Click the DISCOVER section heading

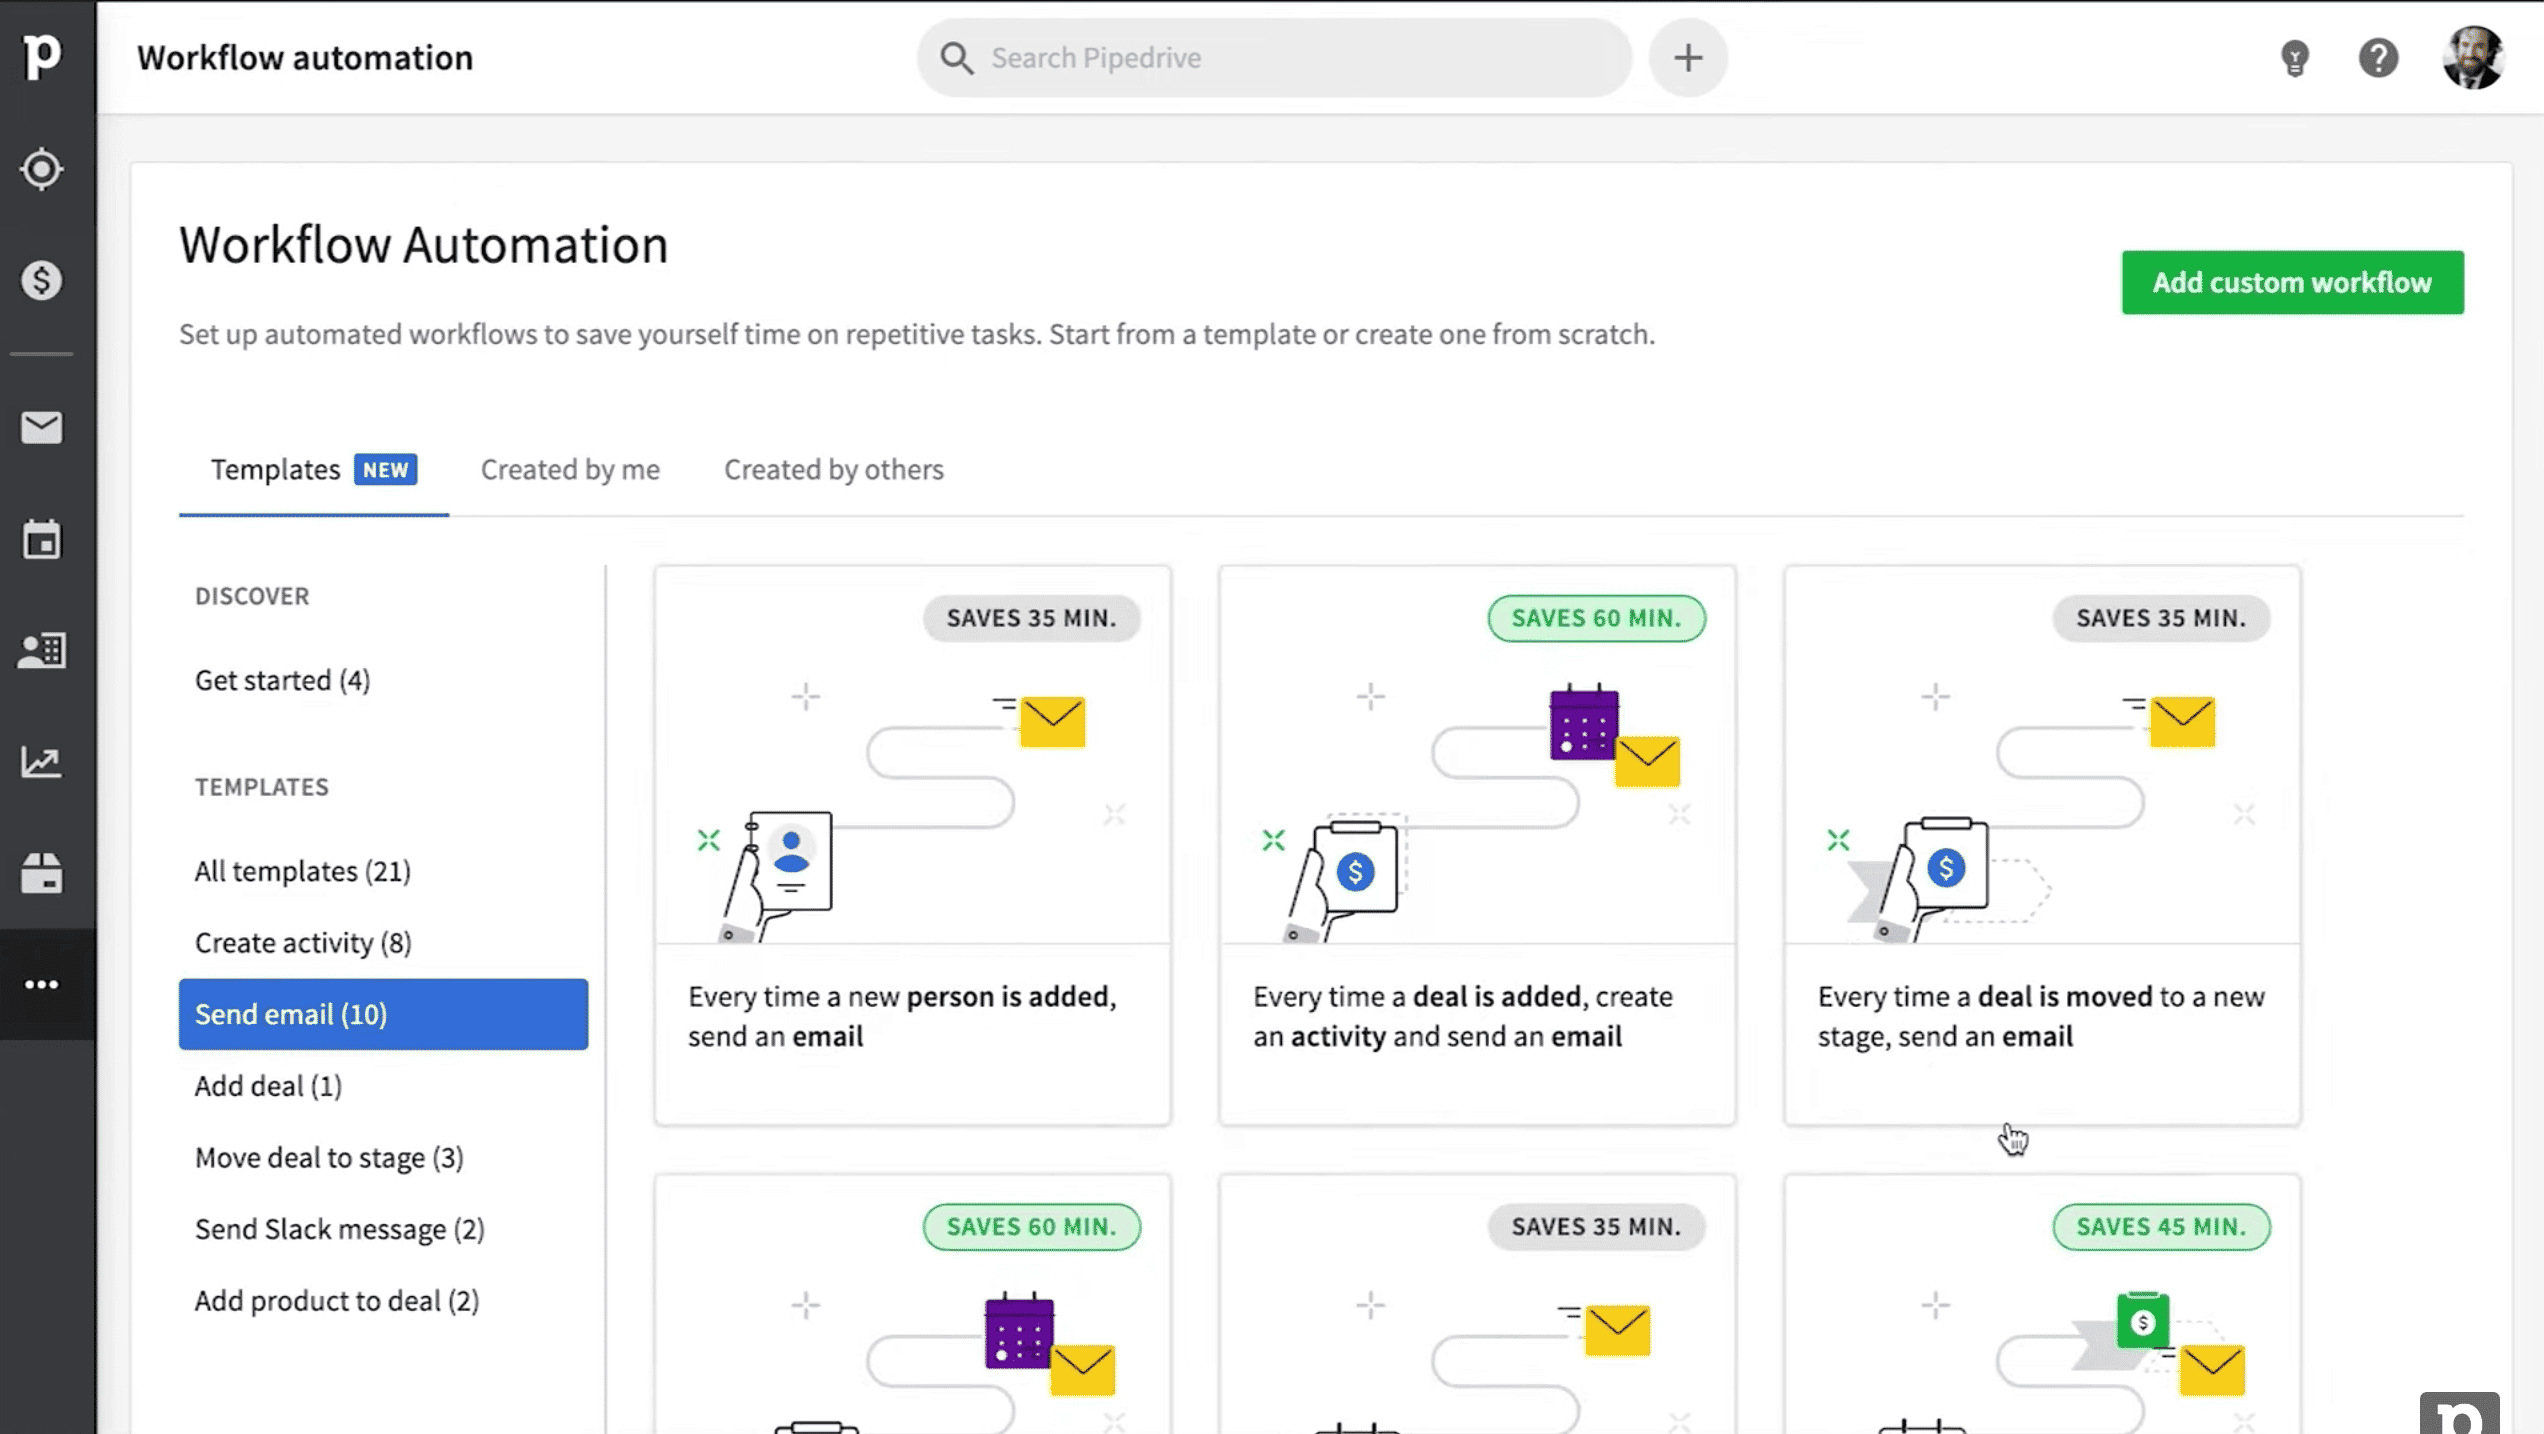(x=252, y=596)
